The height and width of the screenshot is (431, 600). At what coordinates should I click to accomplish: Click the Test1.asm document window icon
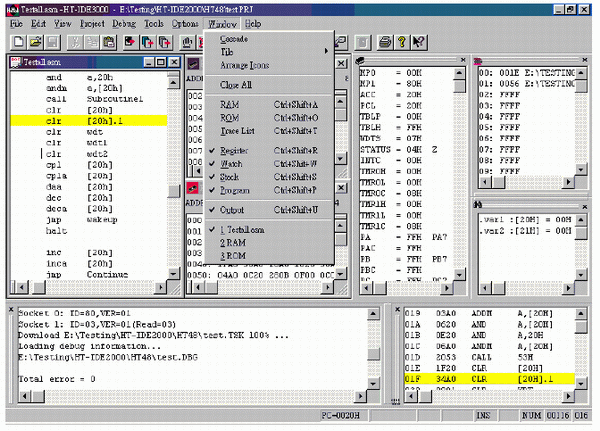(15, 62)
